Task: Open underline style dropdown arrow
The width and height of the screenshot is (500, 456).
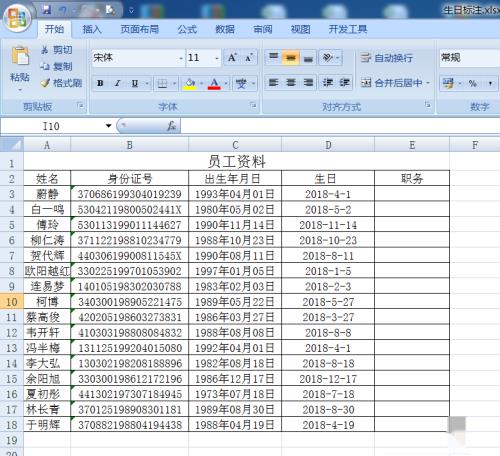Action: pos(146,83)
